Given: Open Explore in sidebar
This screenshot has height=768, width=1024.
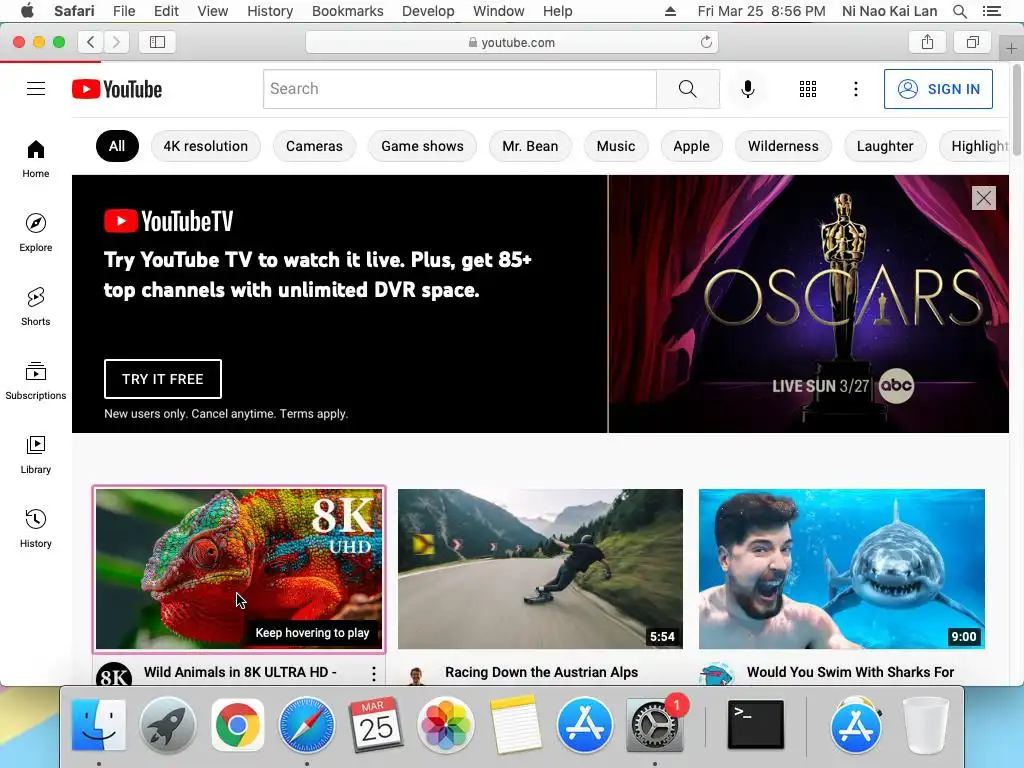Looking at the screenshot, I should pyautogui.click(x=36, y=232).
